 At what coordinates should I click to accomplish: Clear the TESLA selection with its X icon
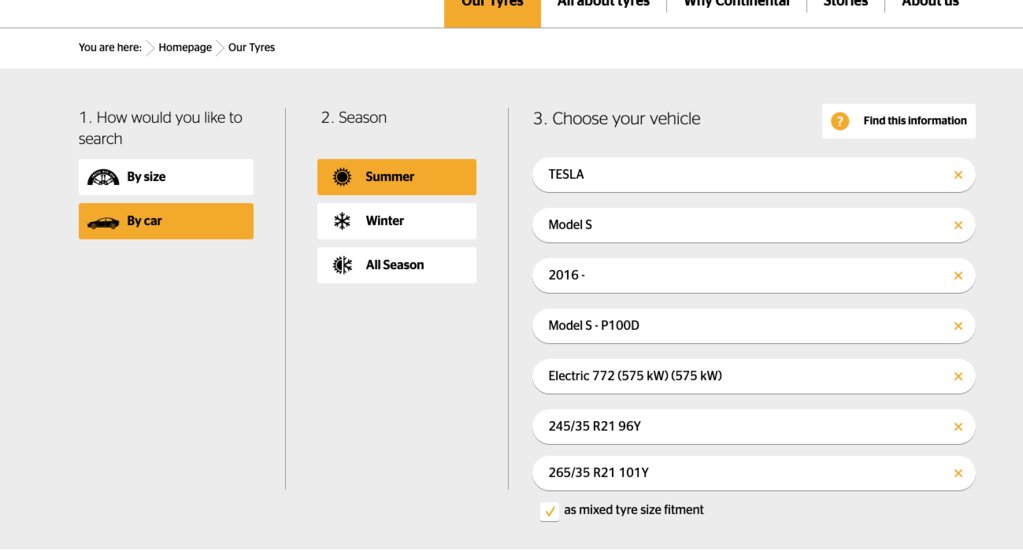(958, 175)
